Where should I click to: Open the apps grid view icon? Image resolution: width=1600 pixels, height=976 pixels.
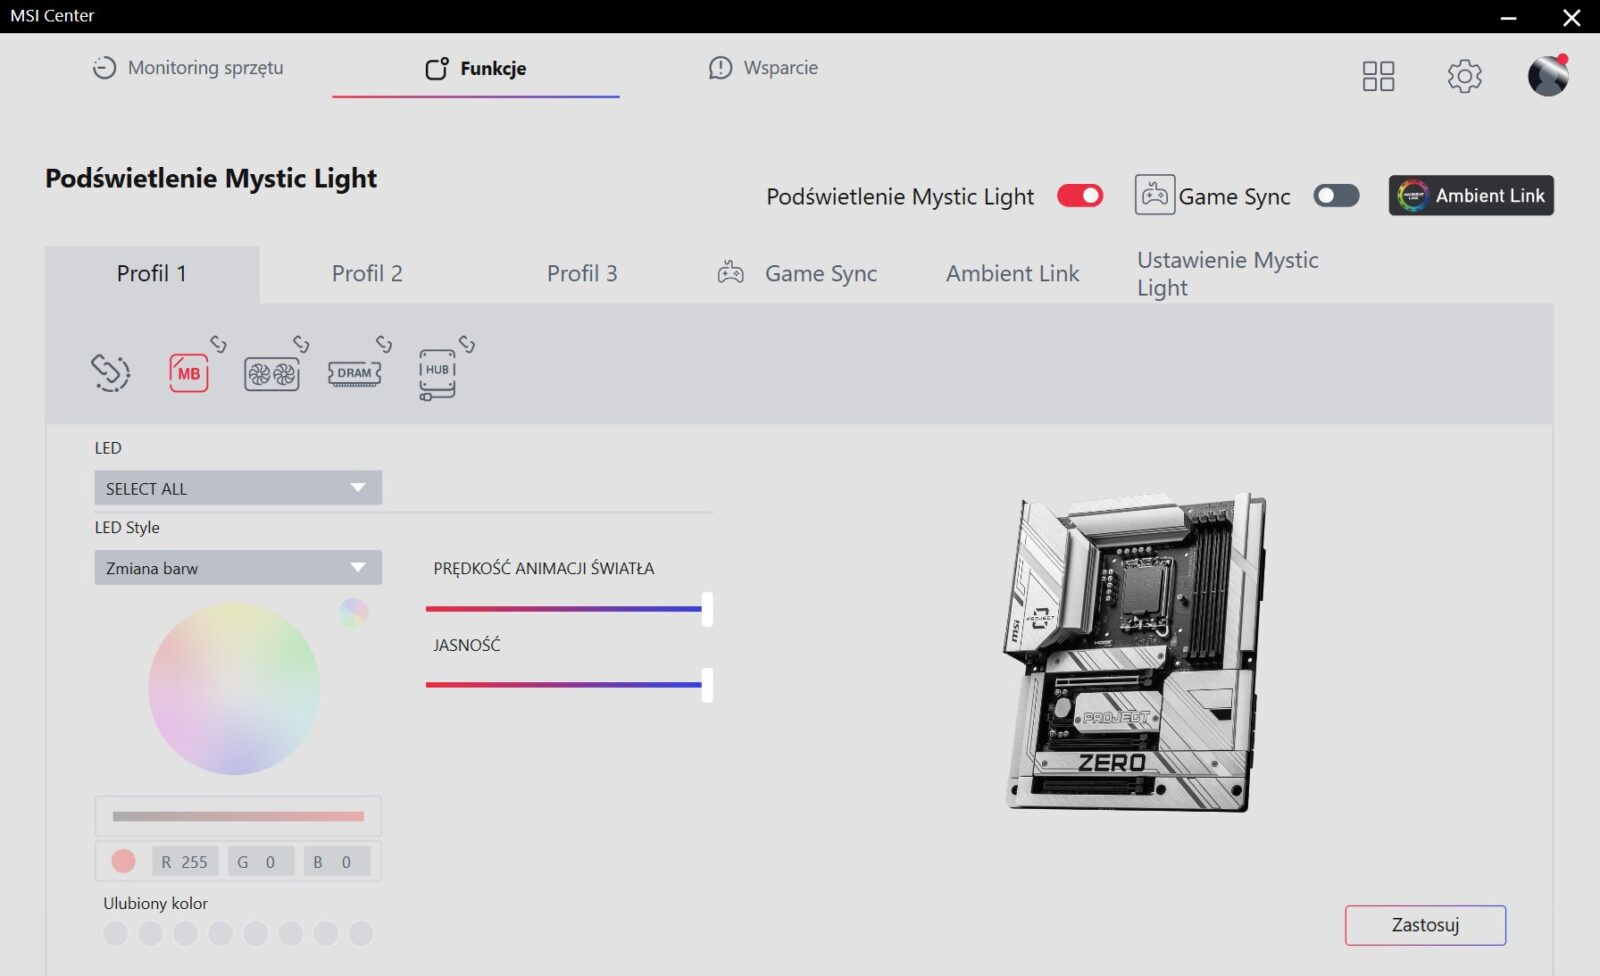point(1378,76)
